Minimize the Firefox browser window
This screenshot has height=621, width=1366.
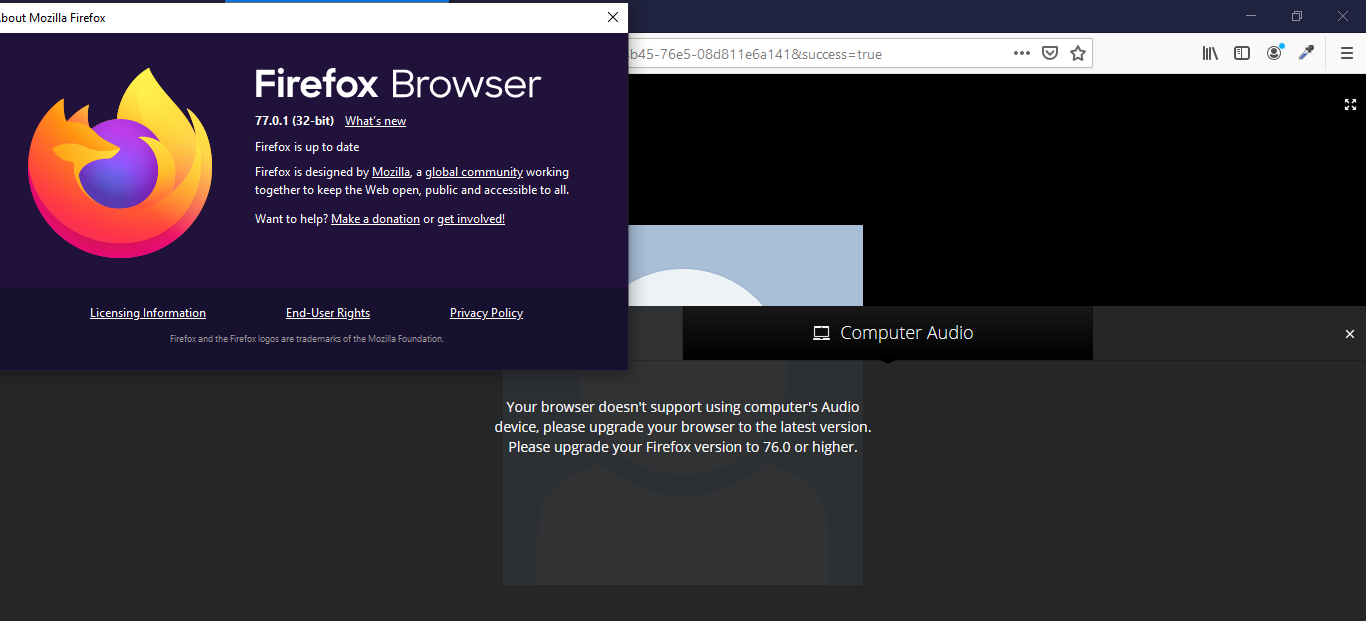tap(1251, 16)
